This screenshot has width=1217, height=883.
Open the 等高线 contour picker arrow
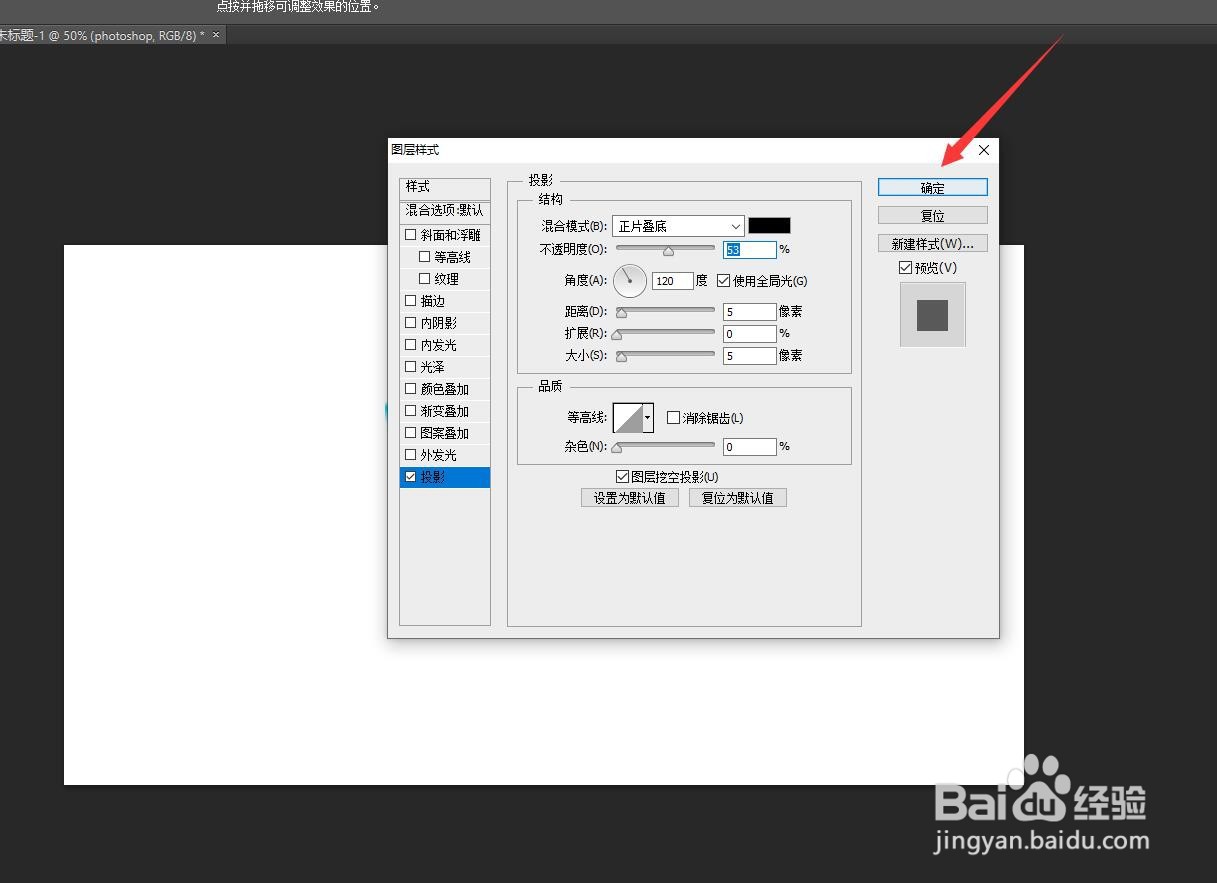coord(648,418)
